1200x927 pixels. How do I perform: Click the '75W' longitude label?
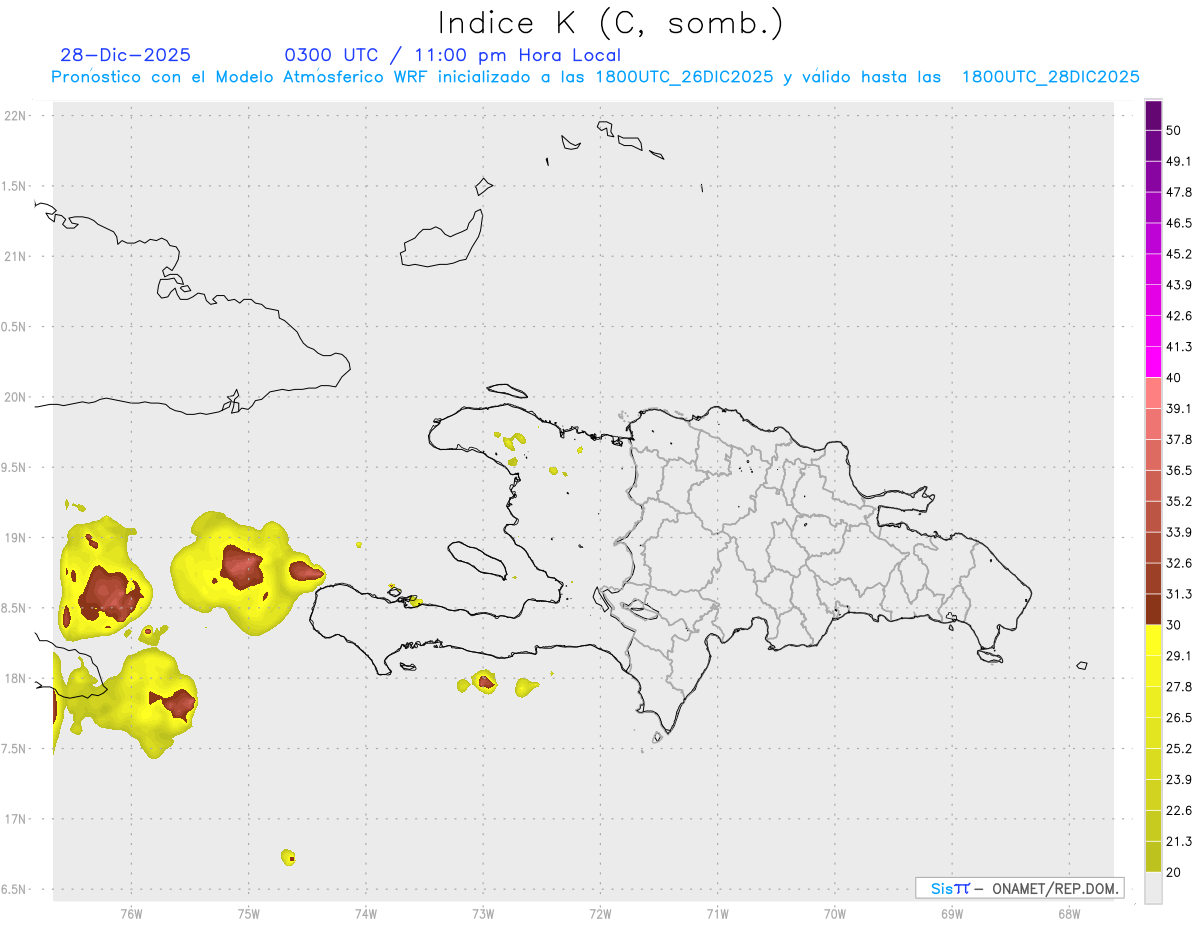click(248, 915)
